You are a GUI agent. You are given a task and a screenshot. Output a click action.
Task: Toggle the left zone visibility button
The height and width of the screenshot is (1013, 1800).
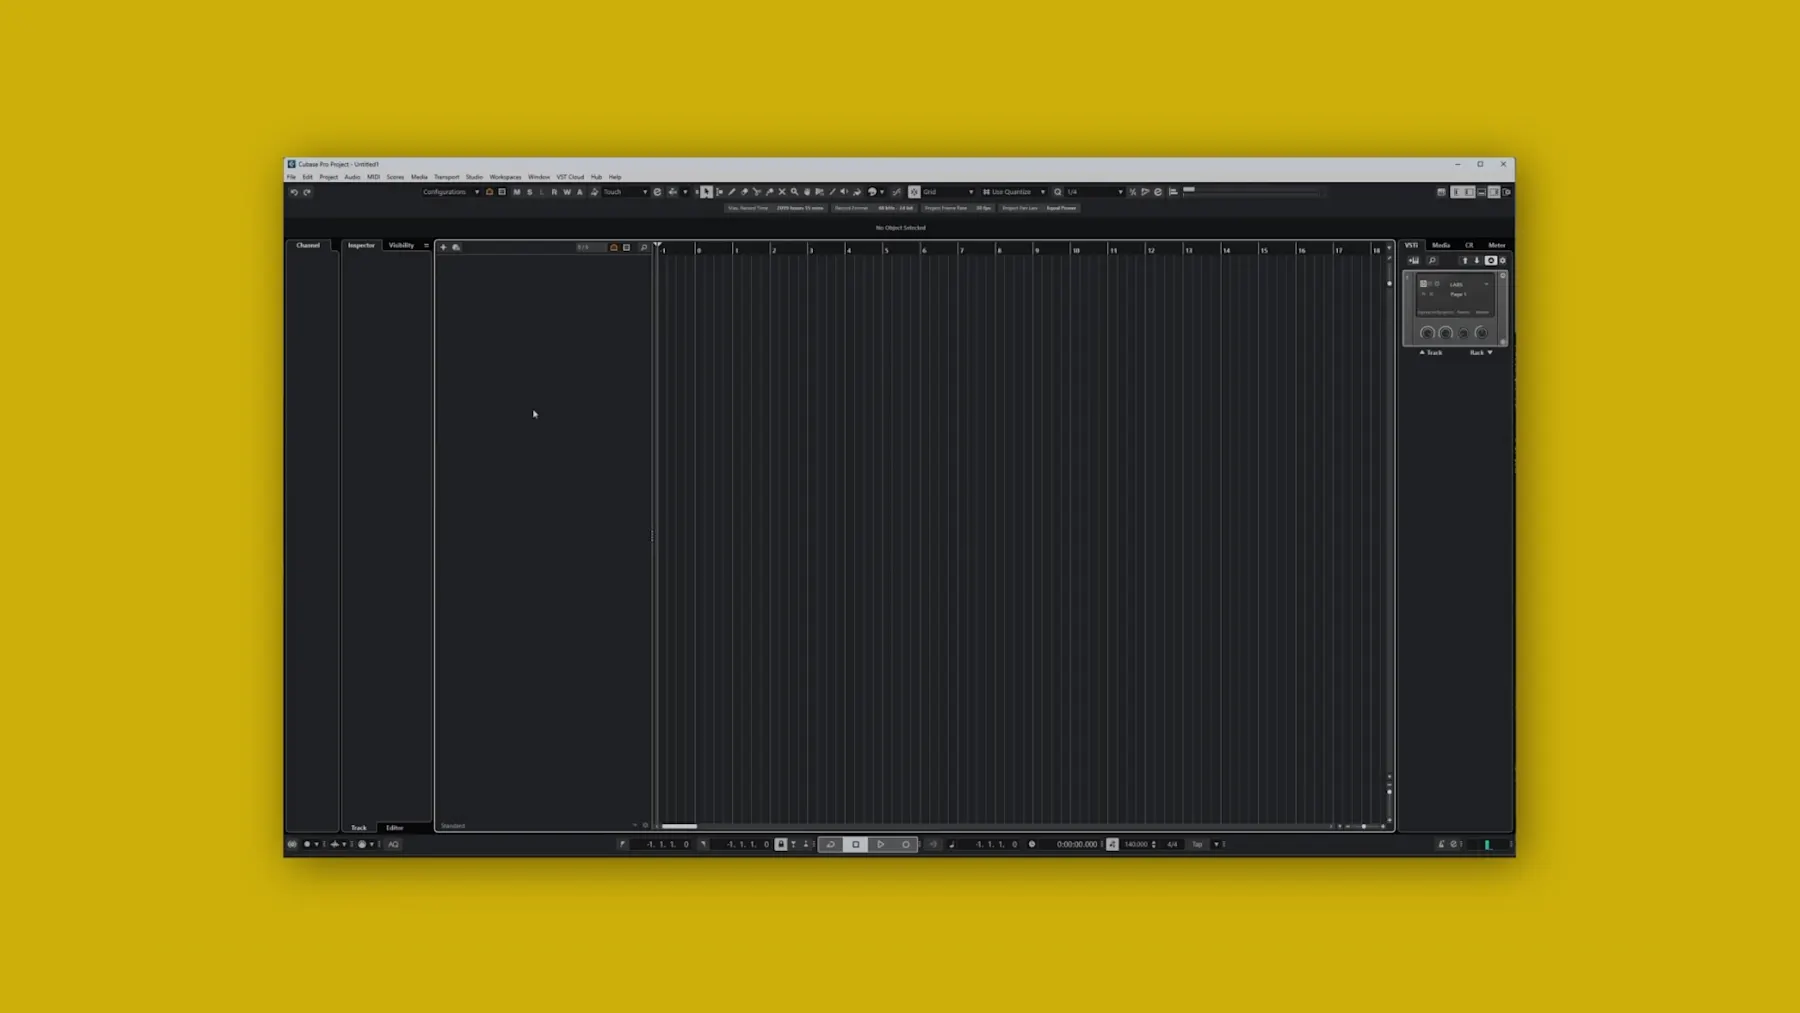[1469, 192]
